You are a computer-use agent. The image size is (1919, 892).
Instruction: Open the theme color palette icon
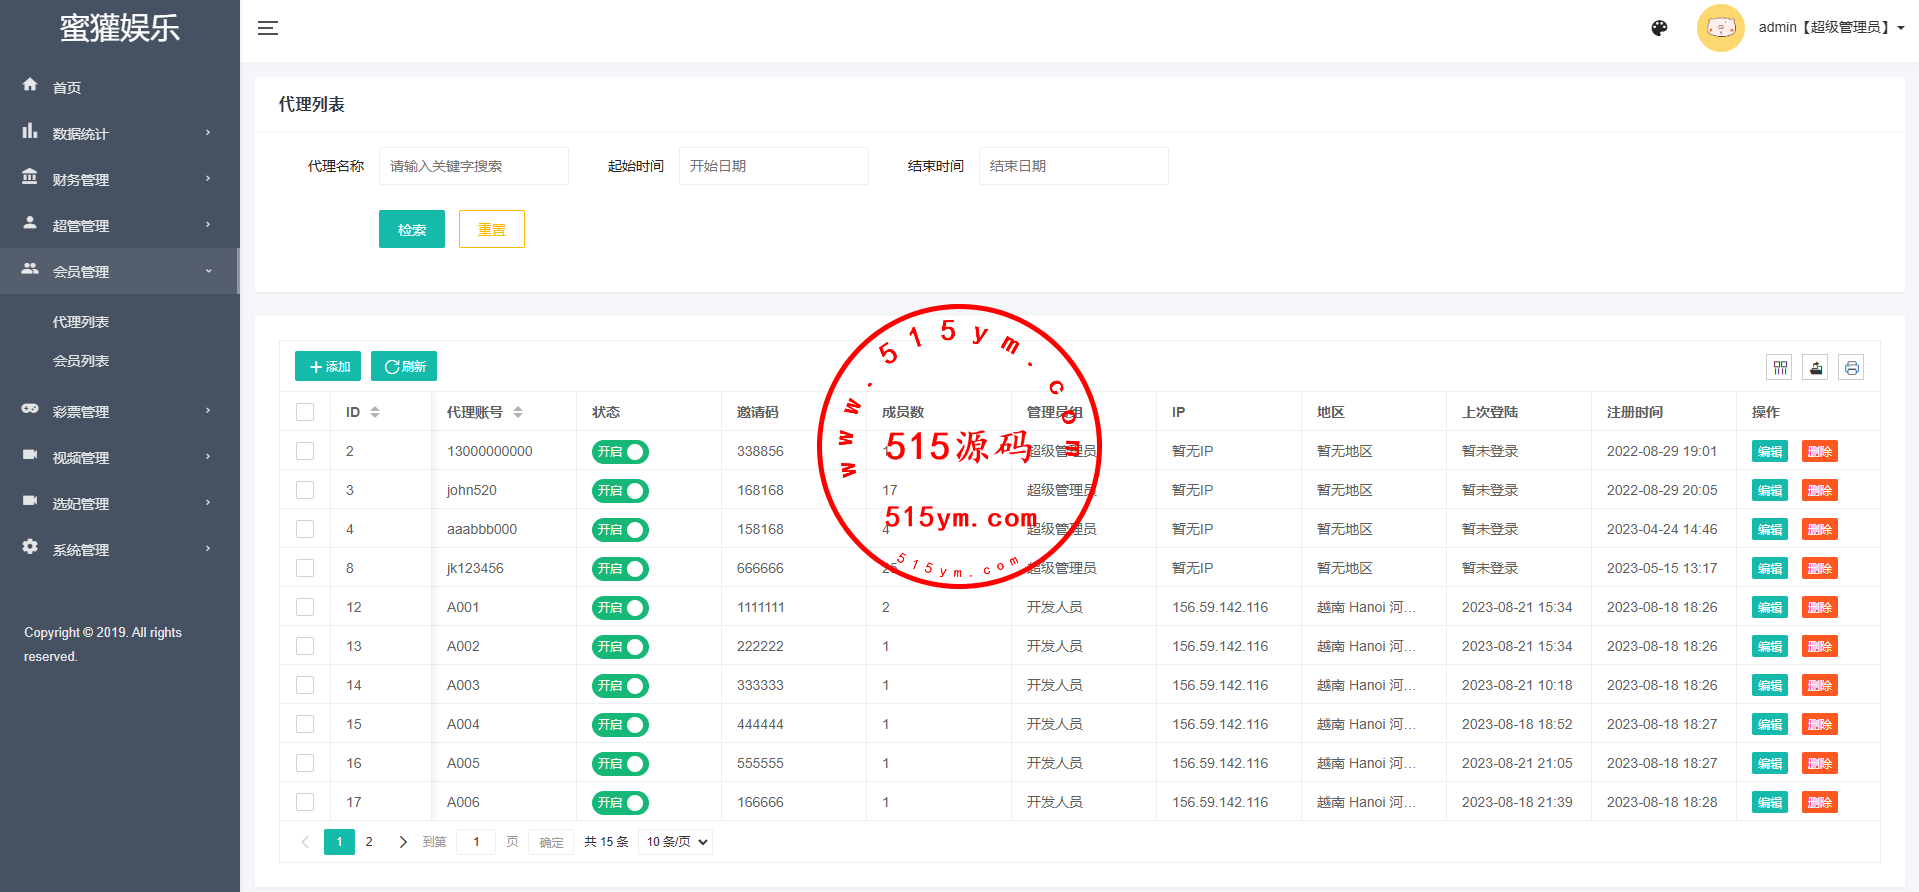pos(1659,28)
